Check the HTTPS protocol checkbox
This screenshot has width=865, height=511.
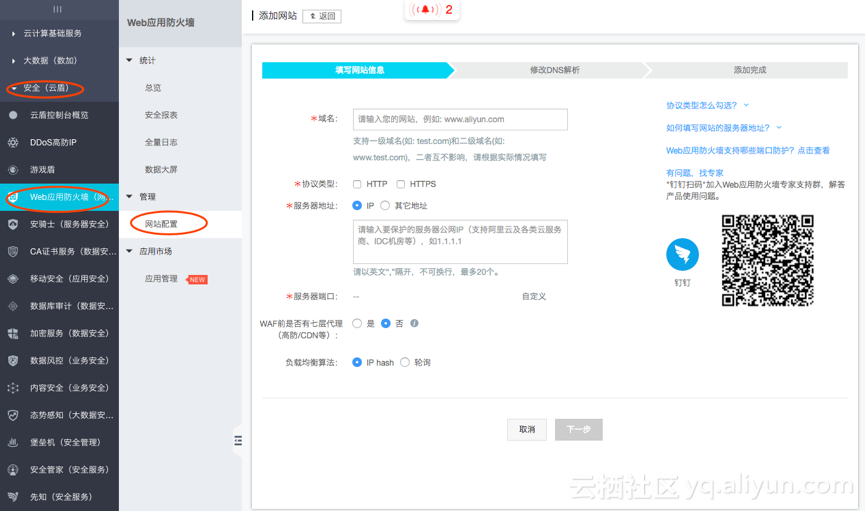tap(401, 184)
